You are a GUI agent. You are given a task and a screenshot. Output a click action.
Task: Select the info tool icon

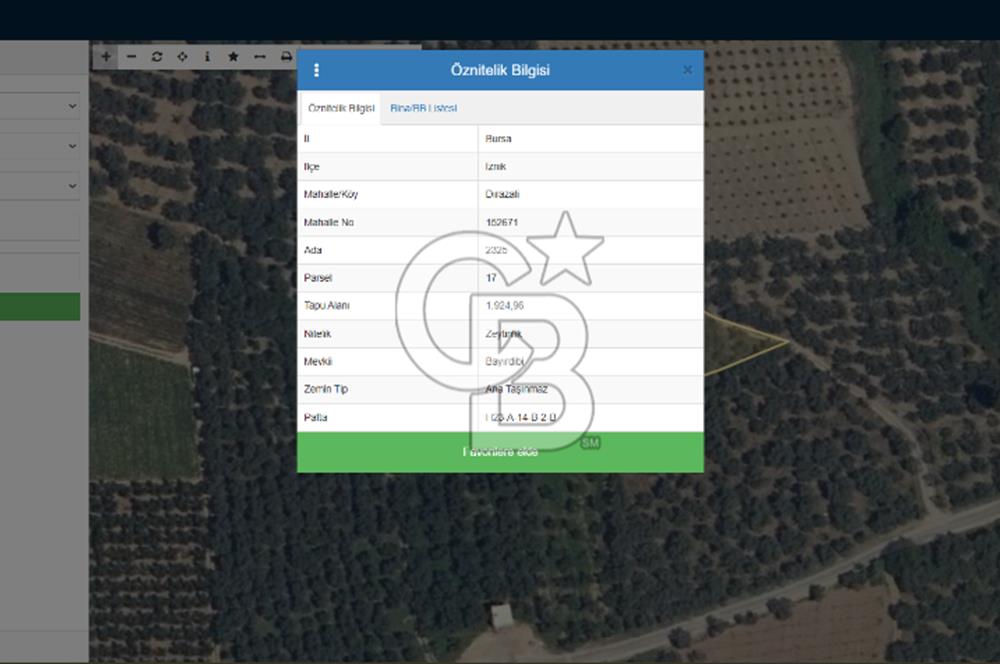(x=207, y=57)
